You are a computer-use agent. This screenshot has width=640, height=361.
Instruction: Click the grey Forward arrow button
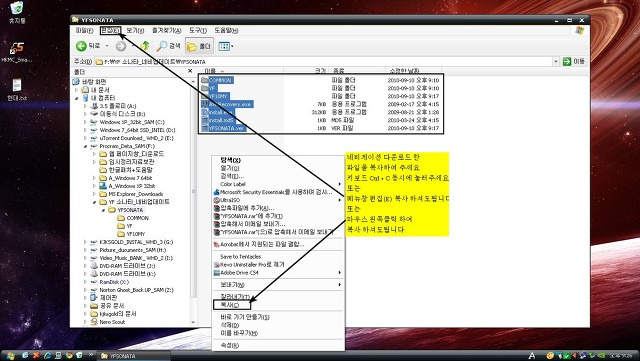tap(120, 46)
